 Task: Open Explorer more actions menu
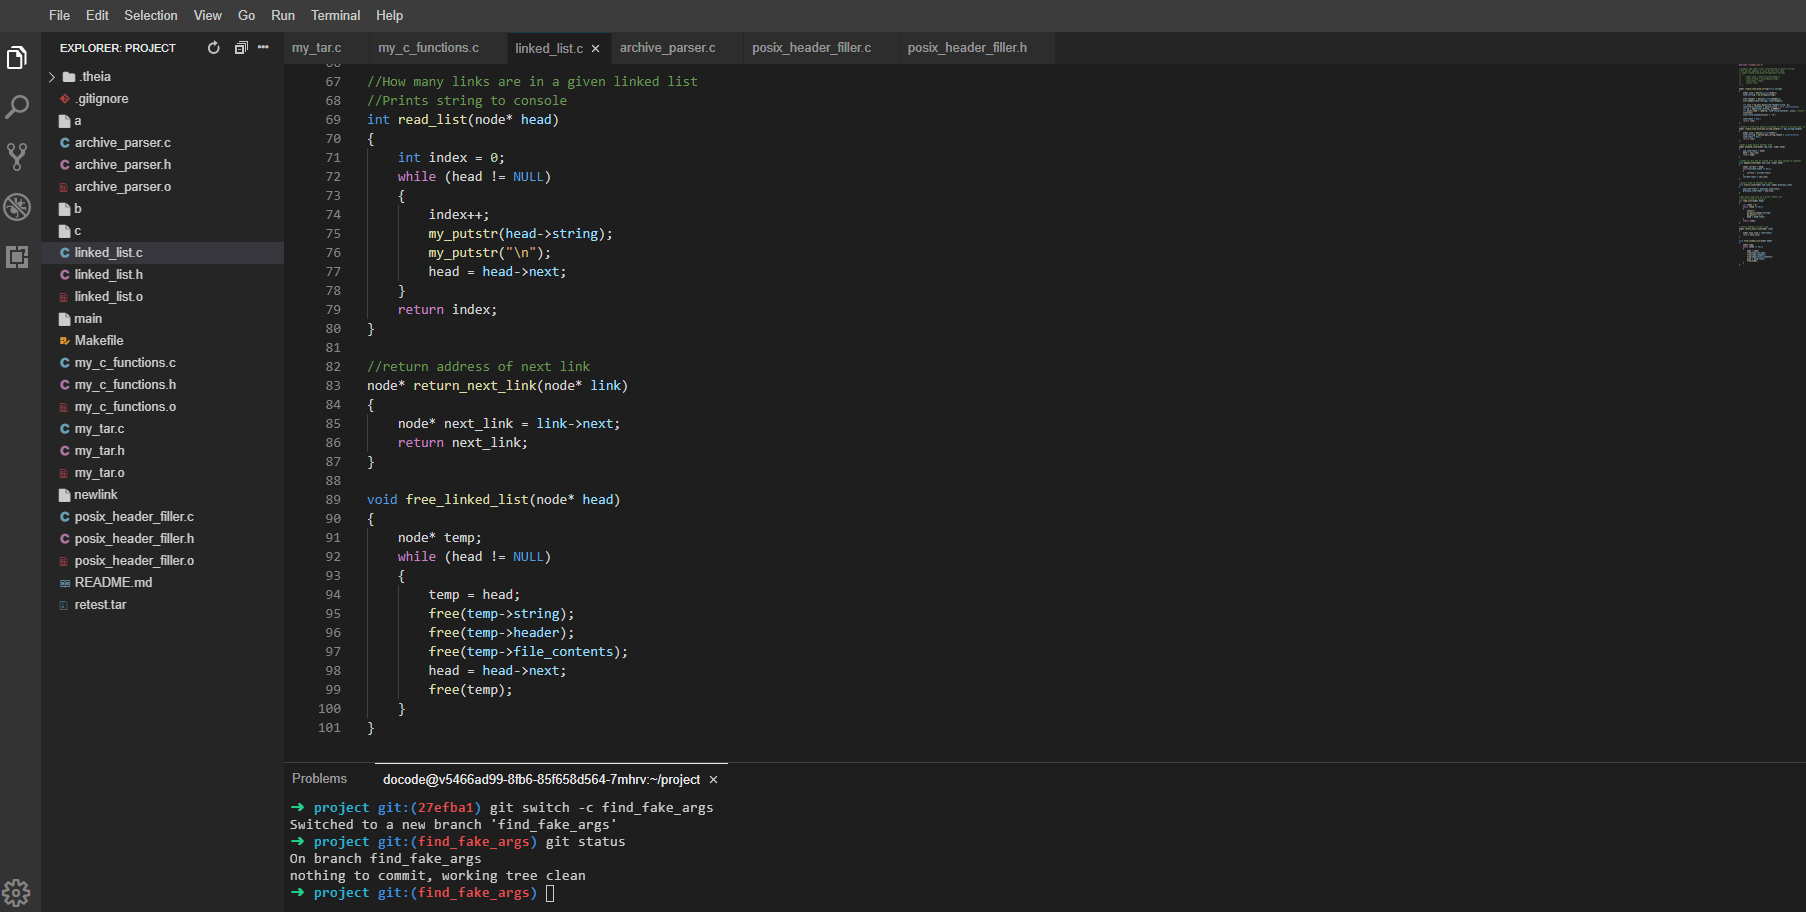[x=263, y=48]
